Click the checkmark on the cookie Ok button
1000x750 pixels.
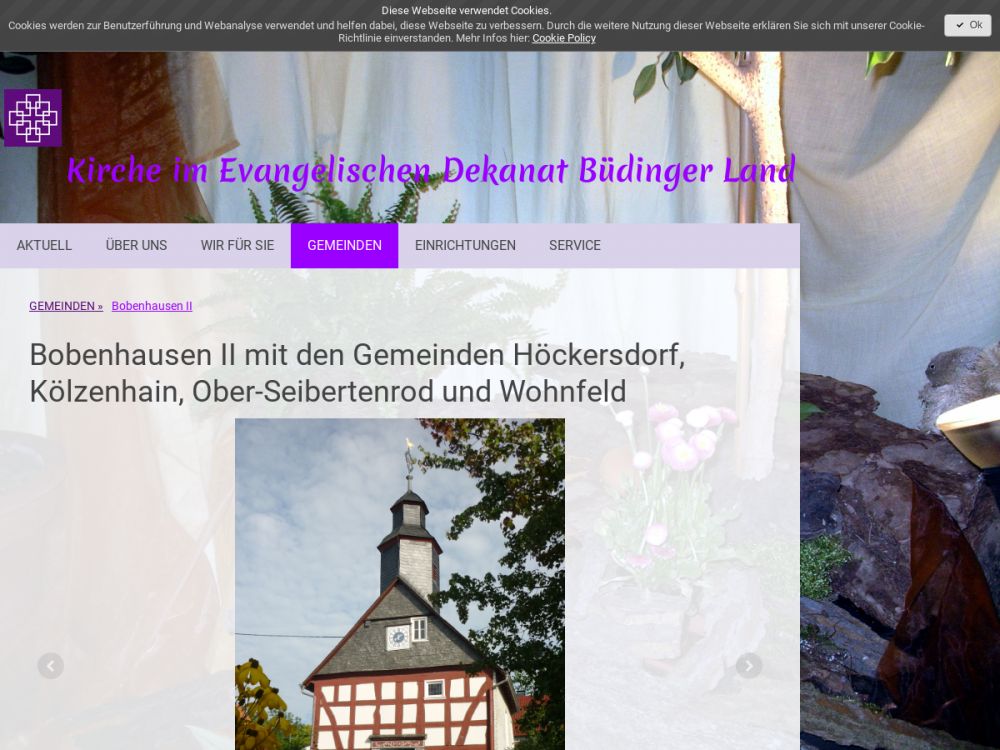(x=960, y=25)
